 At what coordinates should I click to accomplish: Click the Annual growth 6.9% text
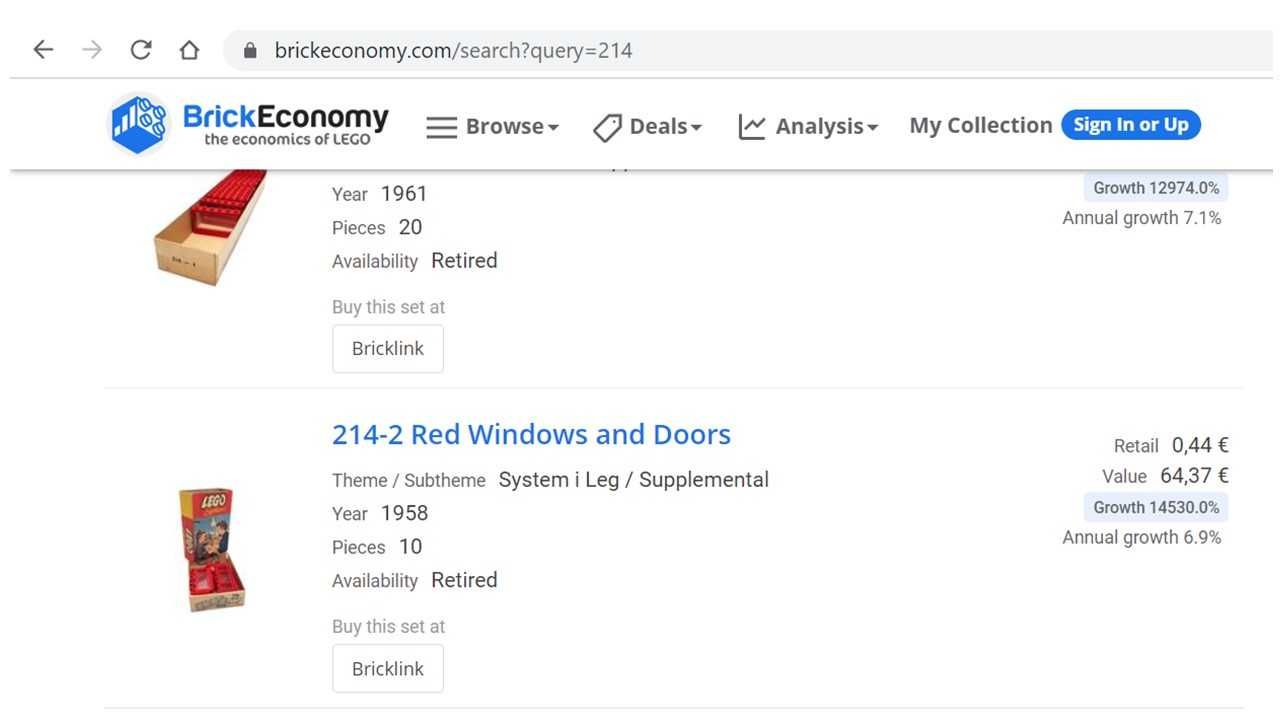pyautogui.click(x=1142, y=537)
